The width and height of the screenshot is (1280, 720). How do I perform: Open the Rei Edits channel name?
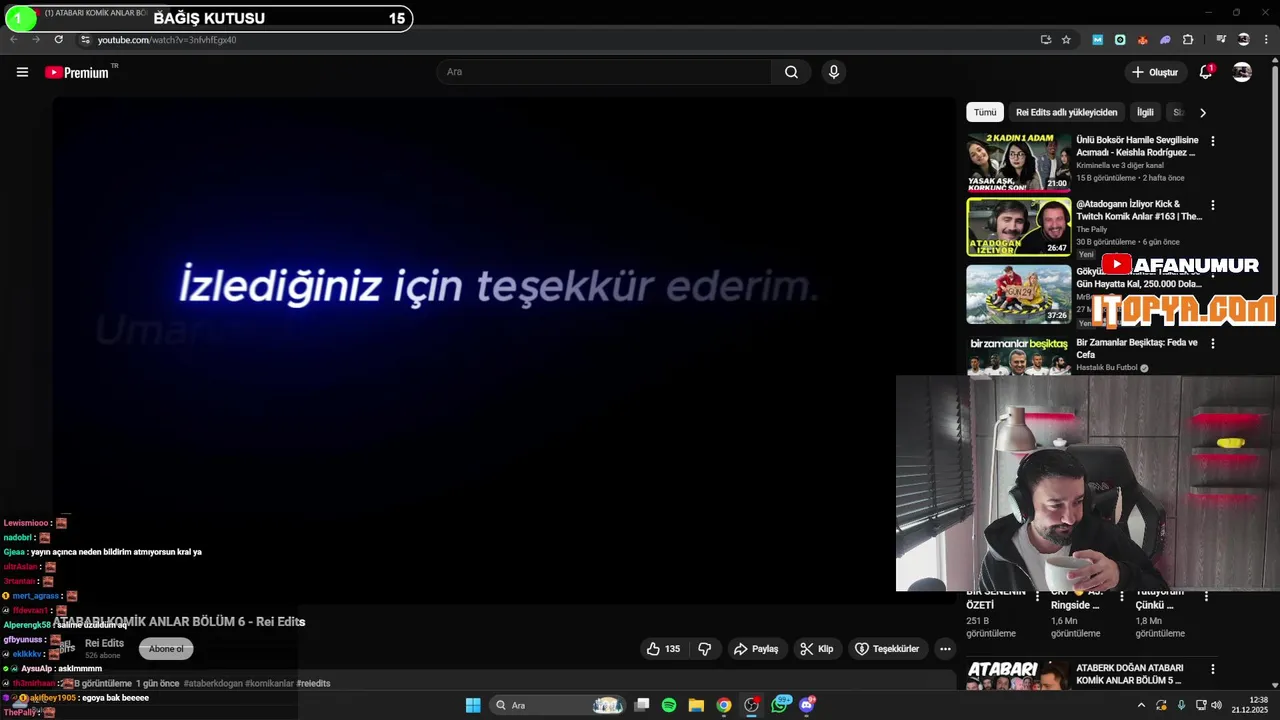coord(104,643)
